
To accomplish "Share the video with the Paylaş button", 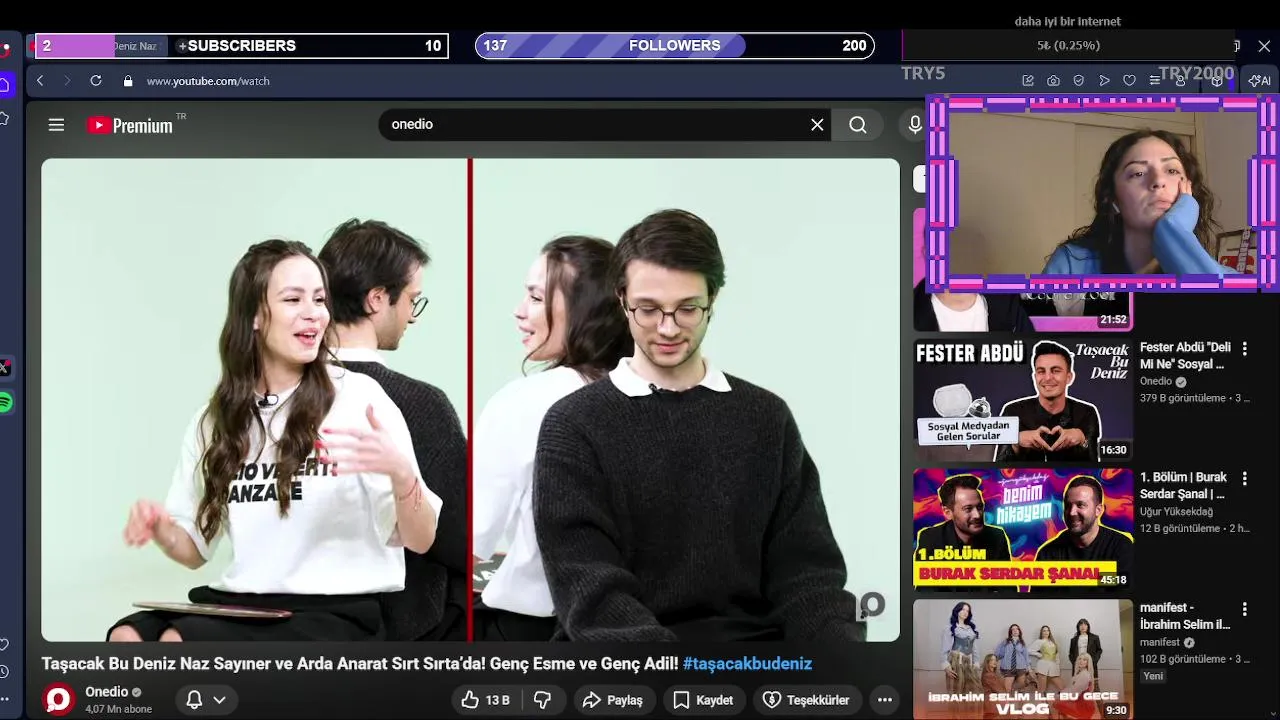I will pos(613,700).
